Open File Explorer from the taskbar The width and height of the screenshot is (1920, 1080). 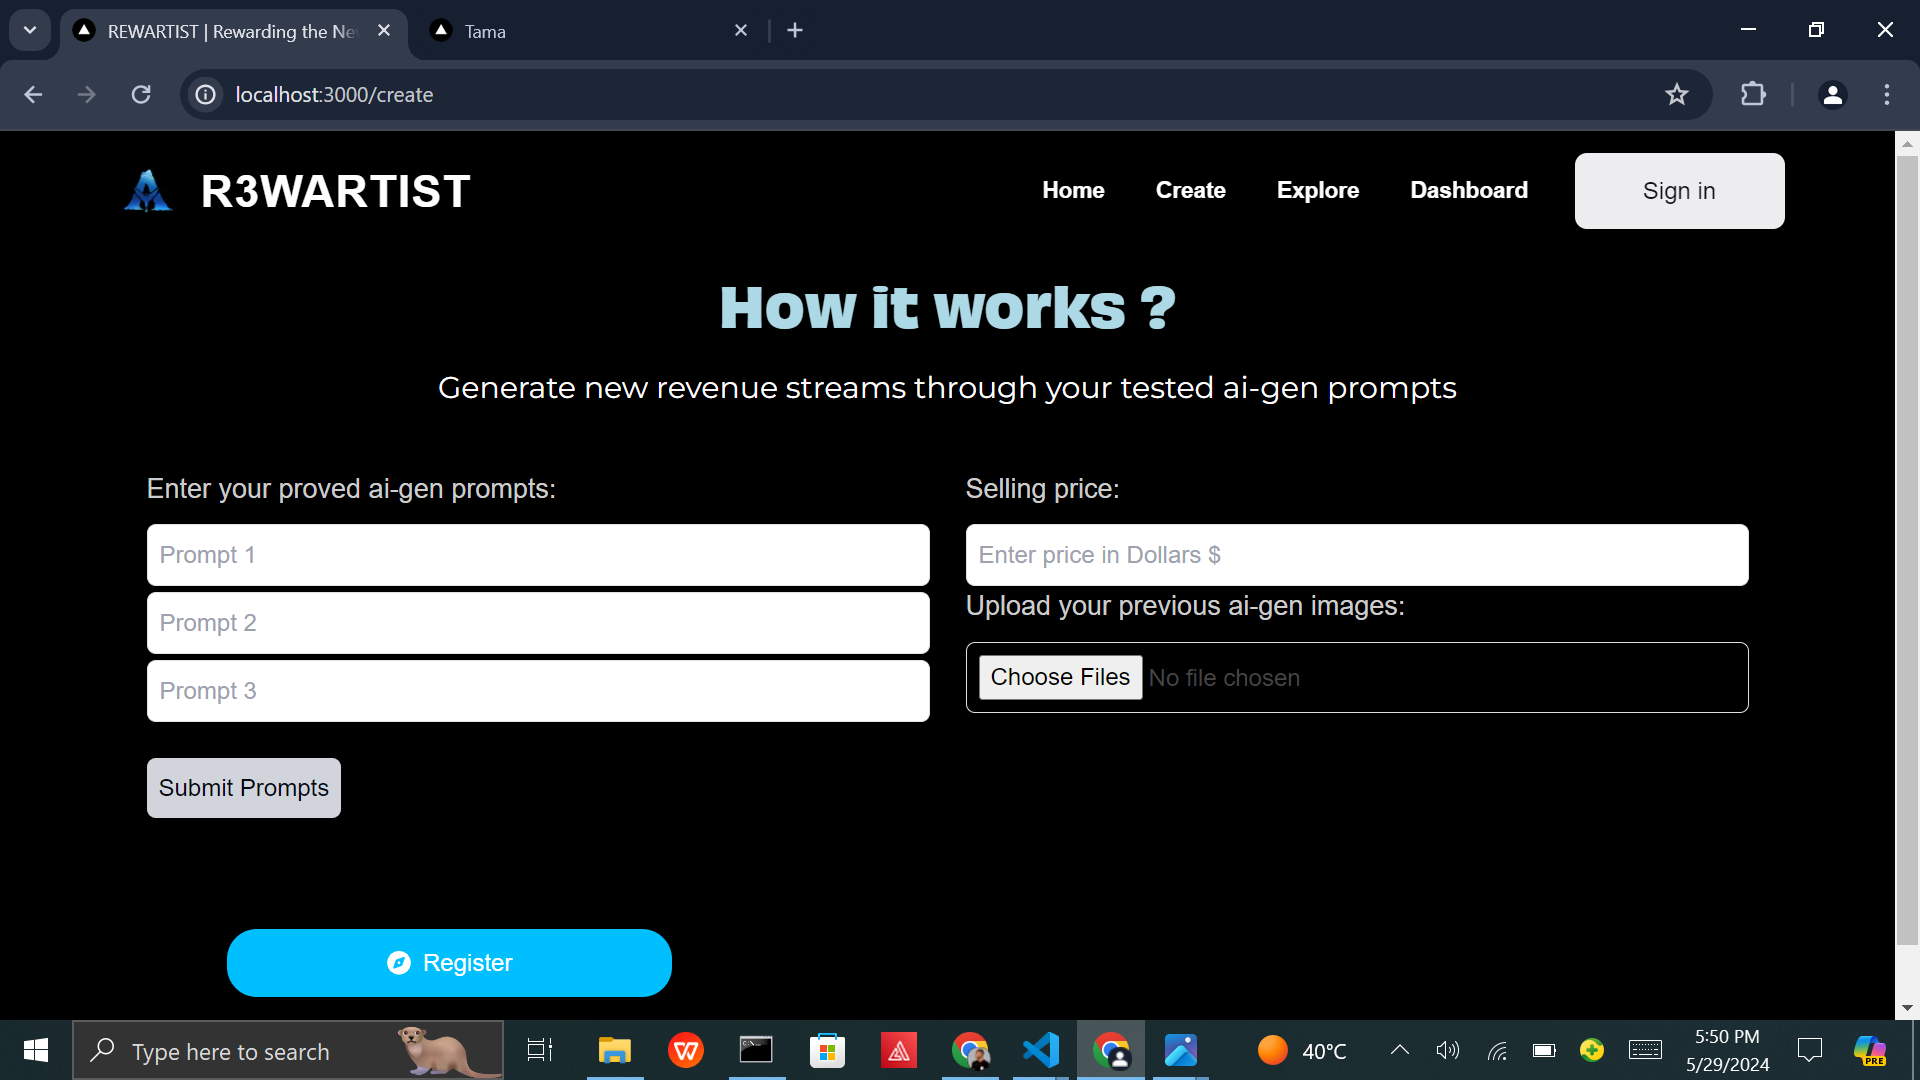[x=614, y=1050]
